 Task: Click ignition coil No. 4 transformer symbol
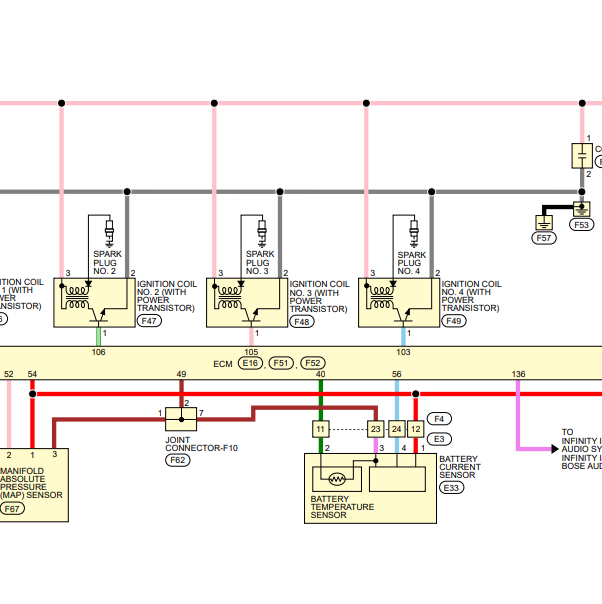pos(381,297)
